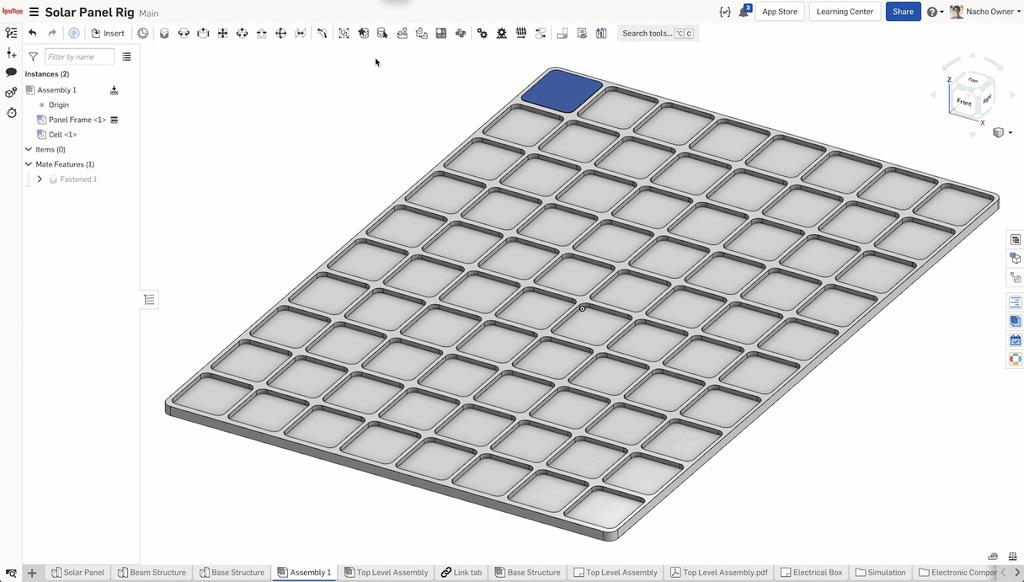Toggle visibility of Panel Frame instance

pyautogui.click(x=114, y=119)
